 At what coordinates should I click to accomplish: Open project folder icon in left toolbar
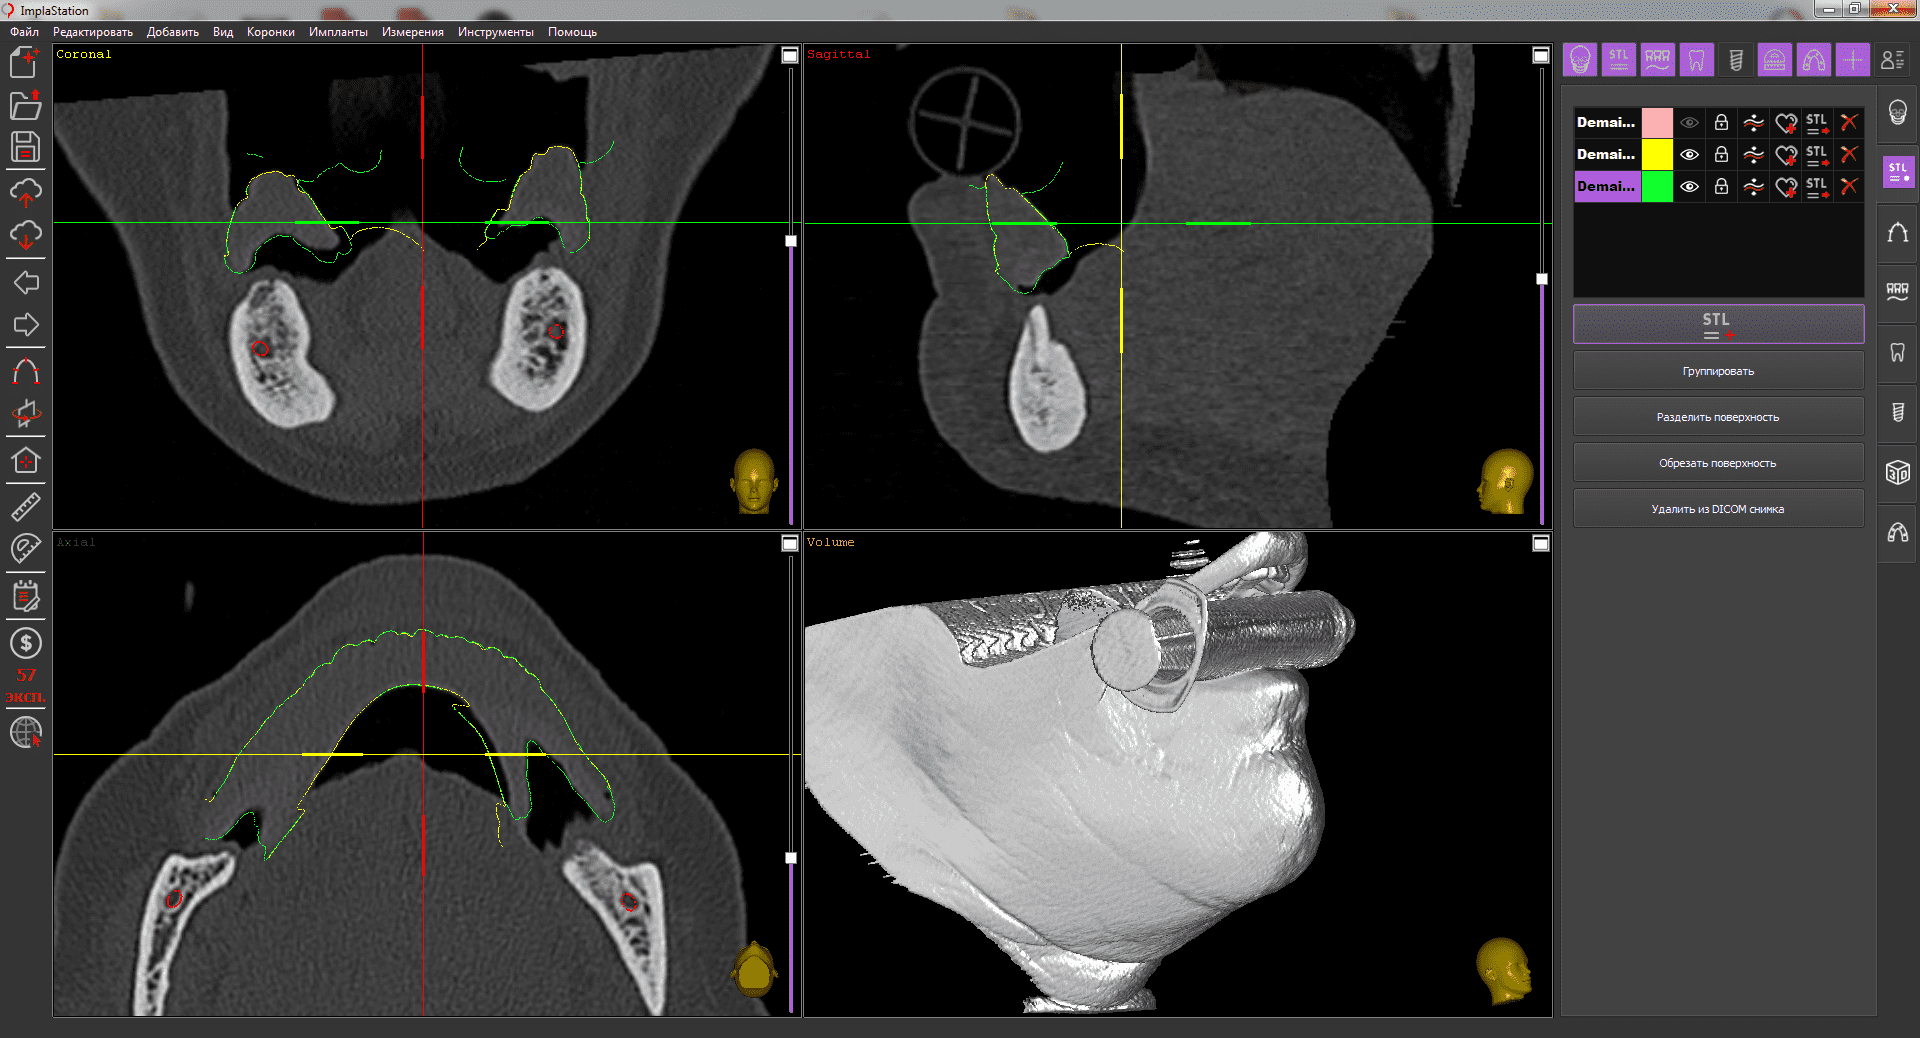(25, 105)
